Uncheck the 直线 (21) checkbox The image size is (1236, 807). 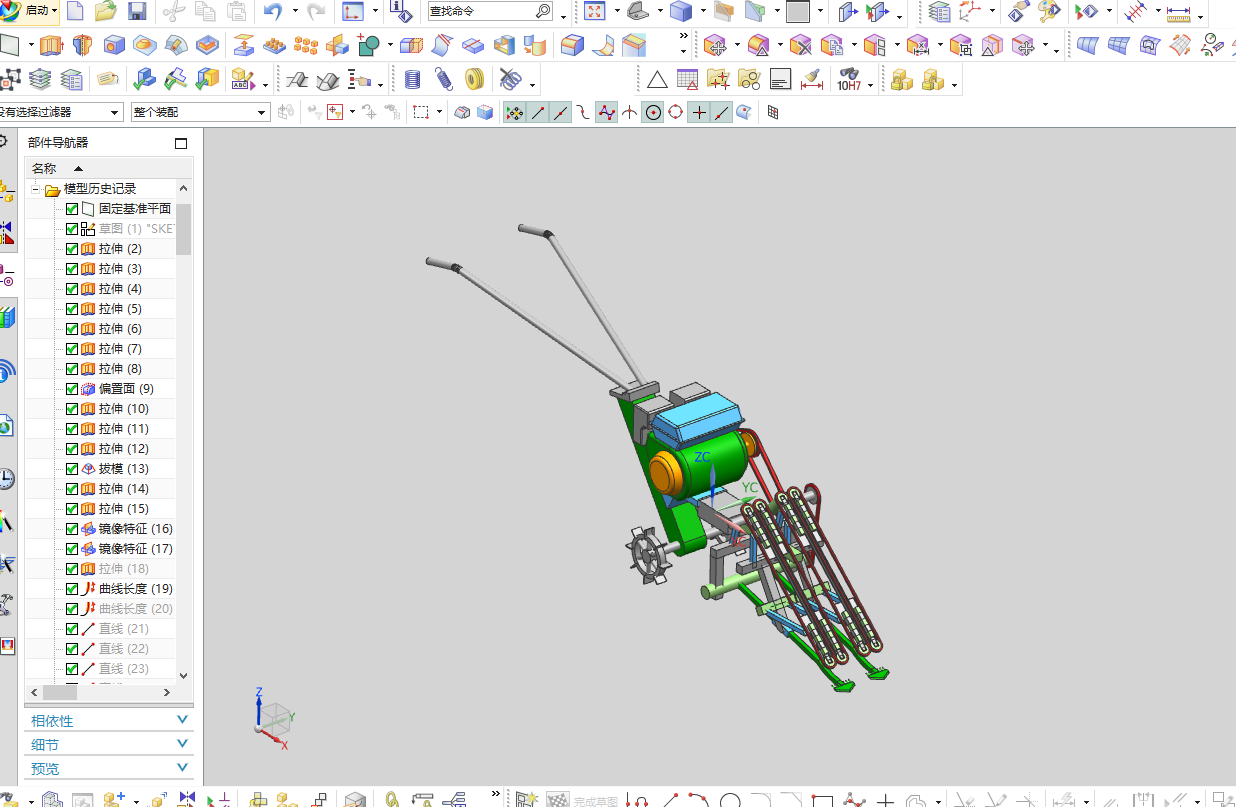click(x=72, y=629)
